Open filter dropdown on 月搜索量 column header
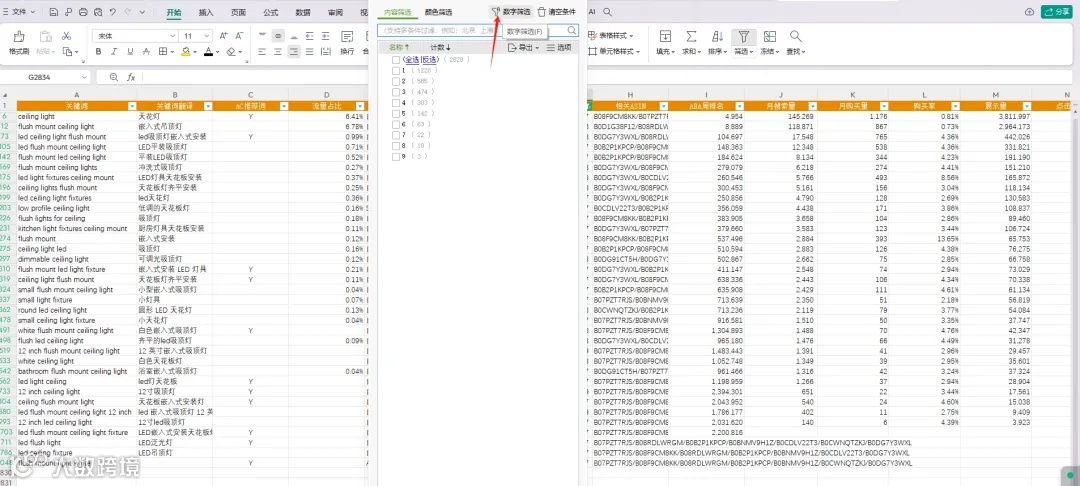This screenshot has height=486, width=1080. (812, 106)
